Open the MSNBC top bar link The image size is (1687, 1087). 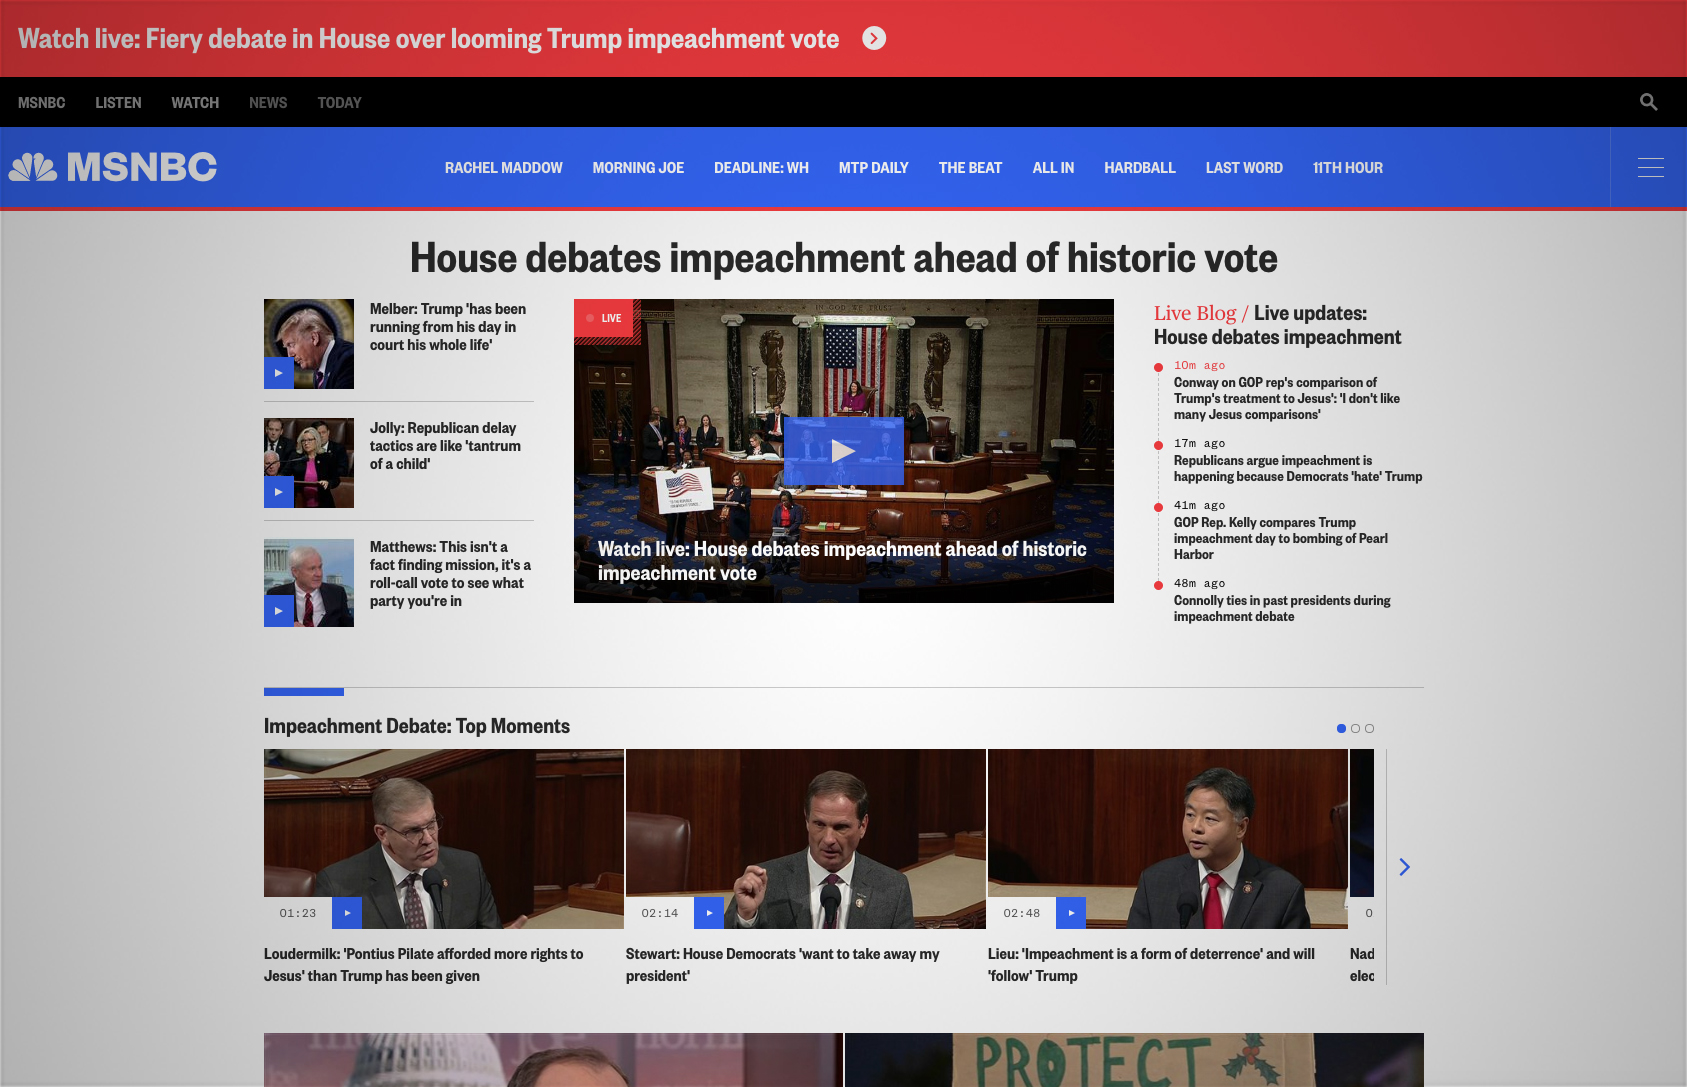(41, 103)
